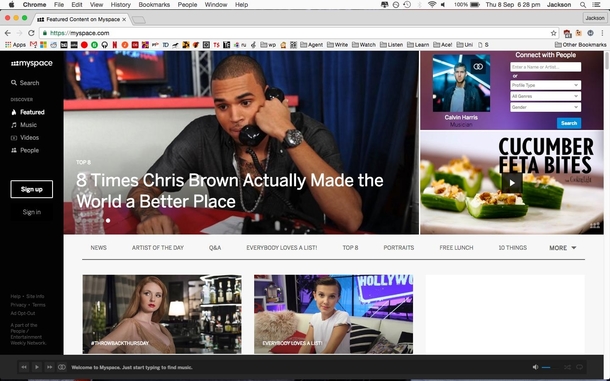Click the blue Search button
Viewport: 610px width, 381px height.
(569, 123)
